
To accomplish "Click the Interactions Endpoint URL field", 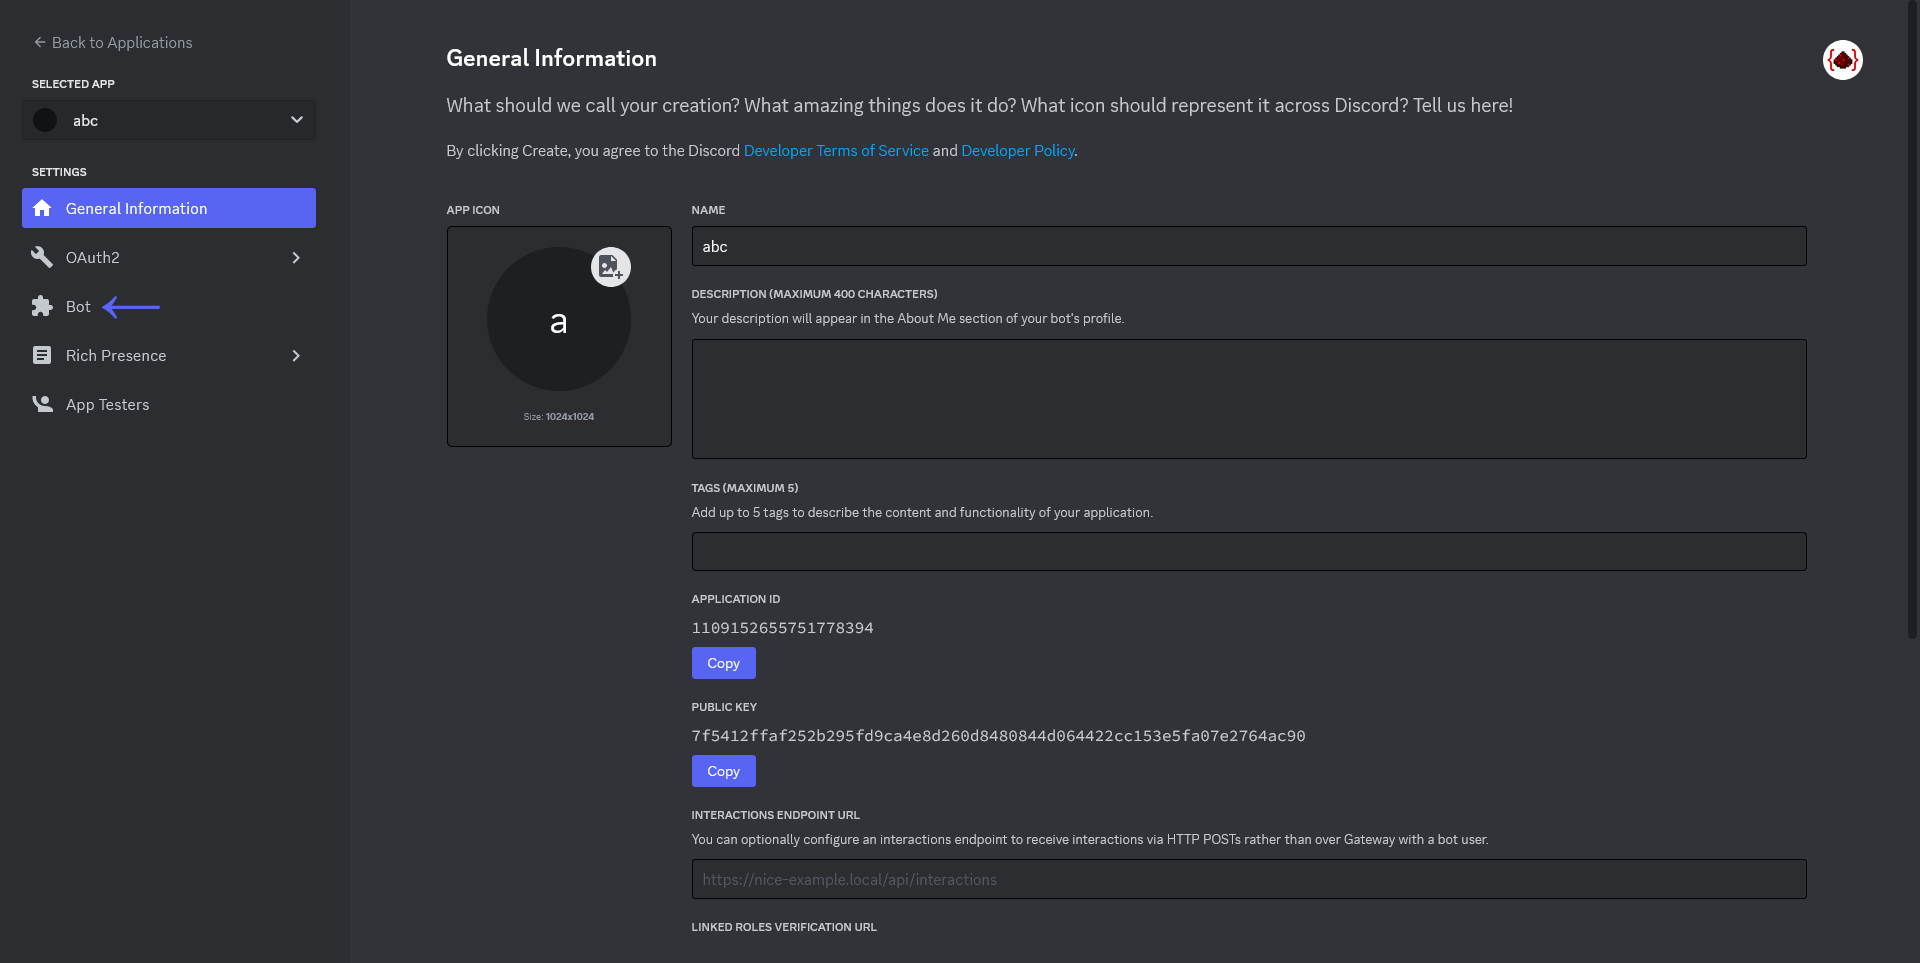I will point(1249,879).
